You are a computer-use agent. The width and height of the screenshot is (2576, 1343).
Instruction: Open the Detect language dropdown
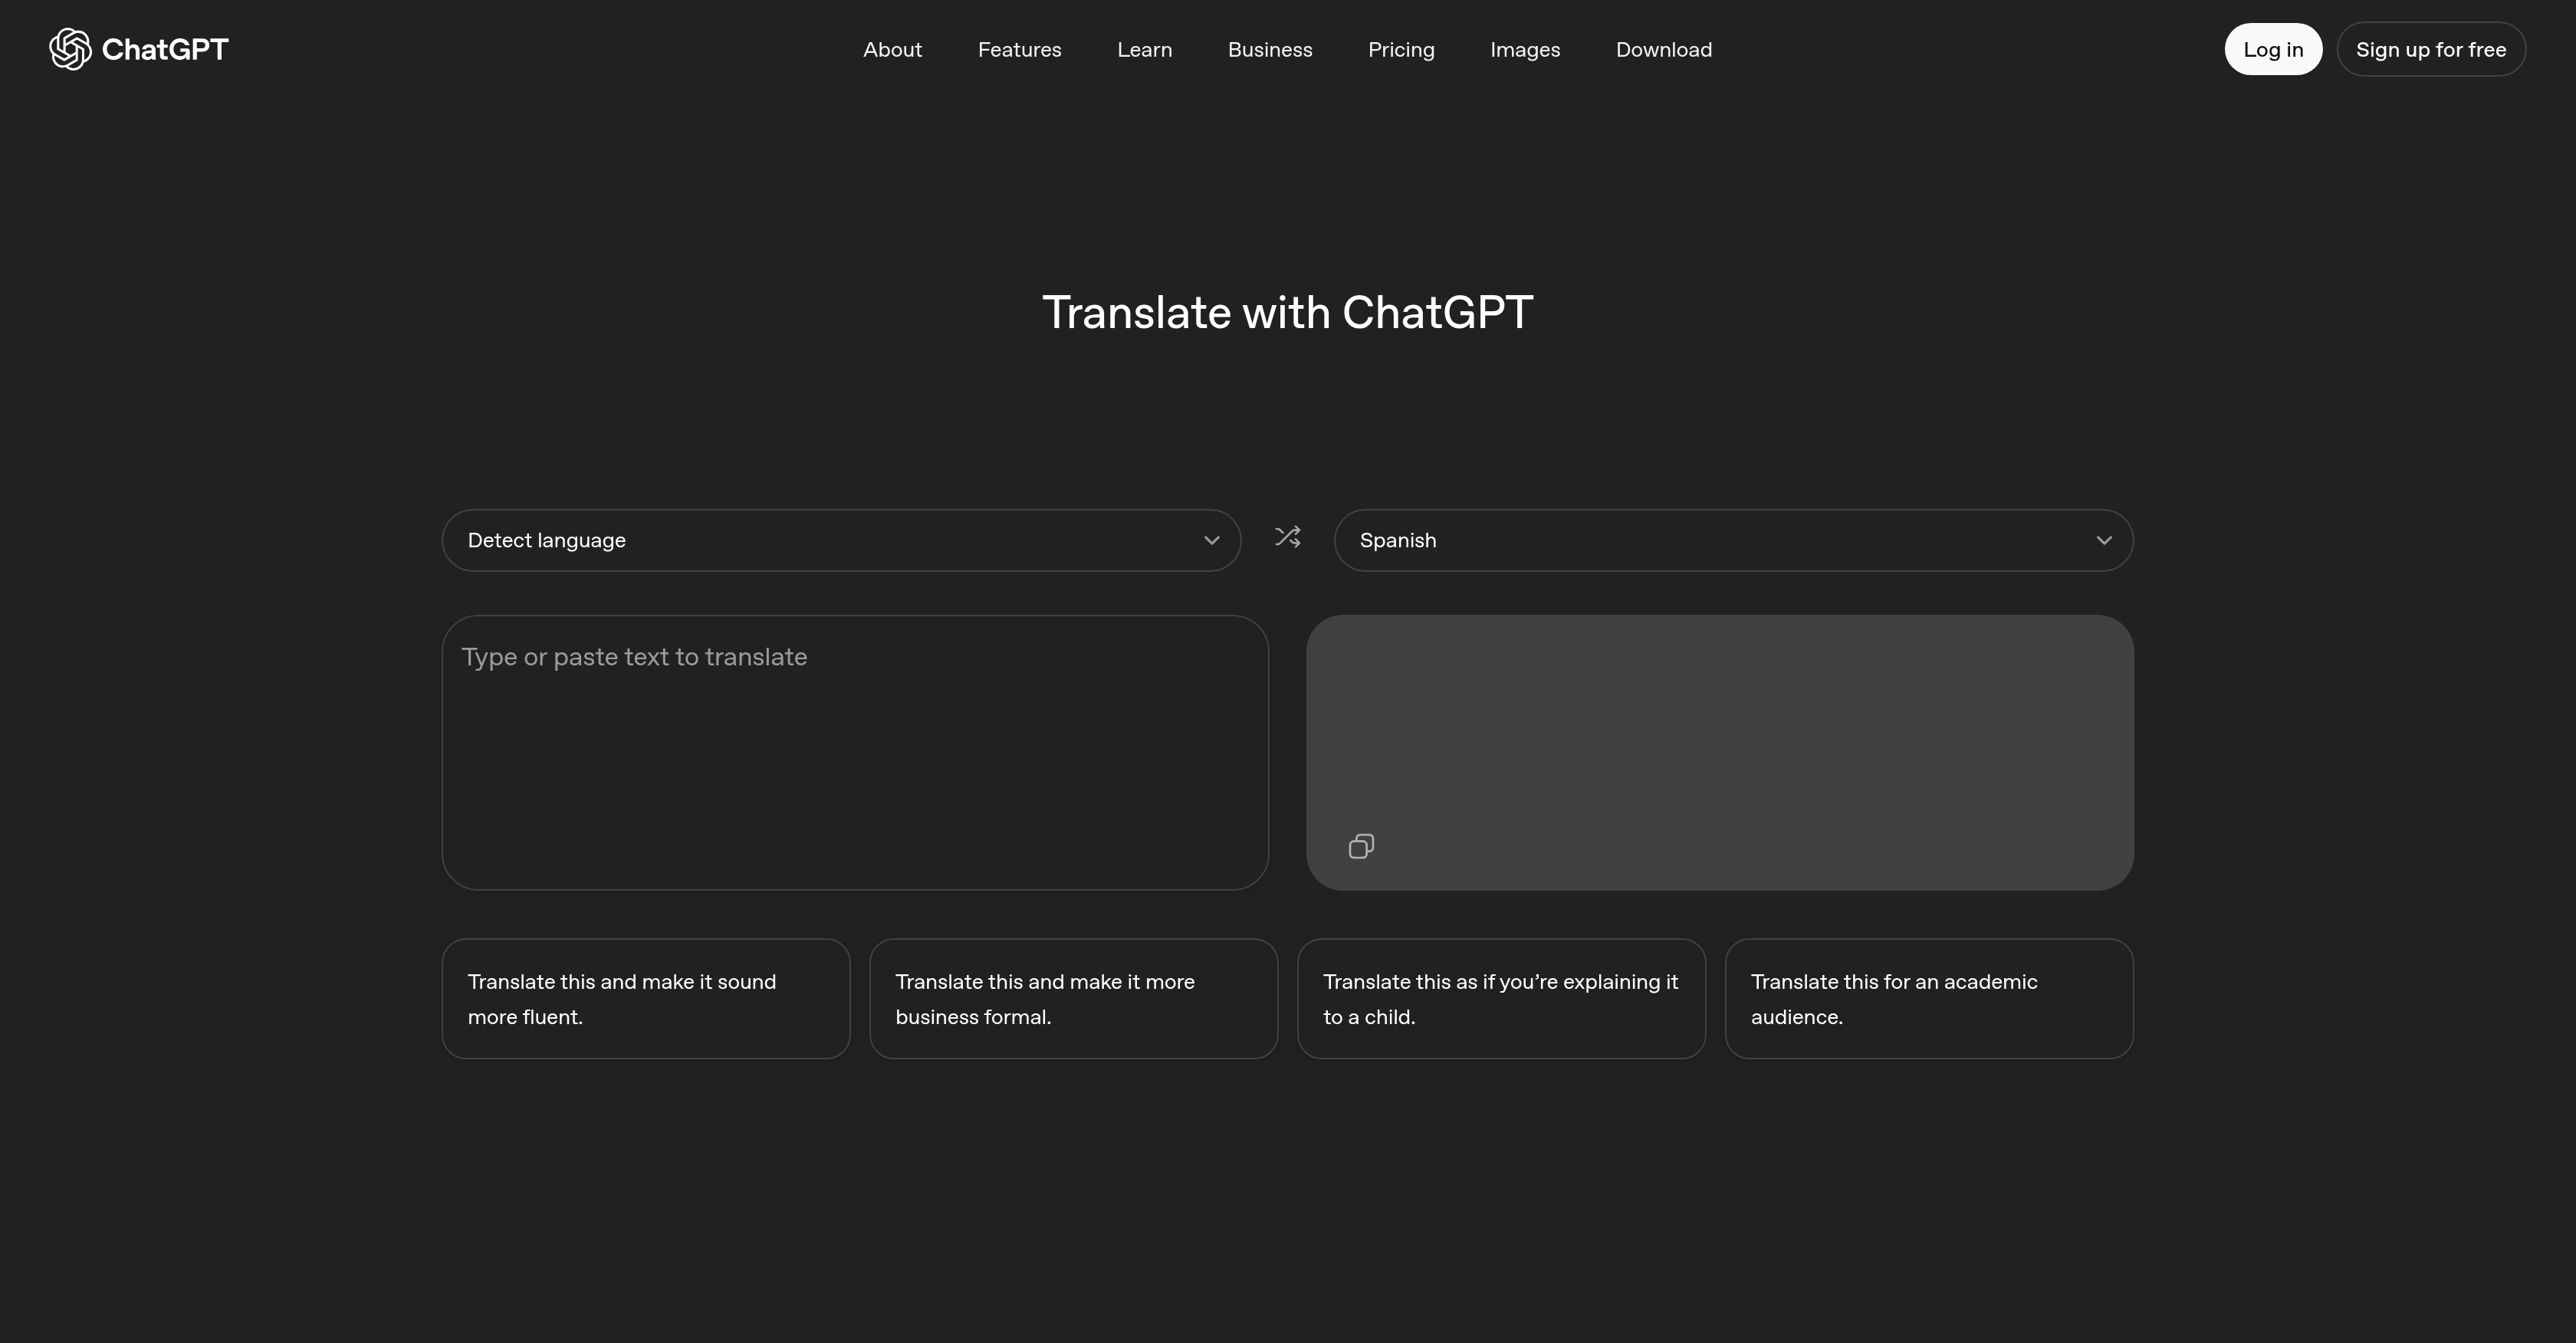(x=841, y=540)
